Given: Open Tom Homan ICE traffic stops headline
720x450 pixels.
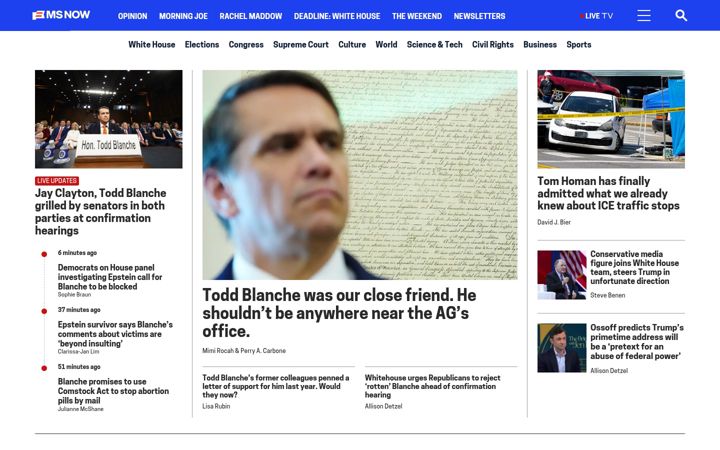Looking at the screenshot, I should point(608,193).
